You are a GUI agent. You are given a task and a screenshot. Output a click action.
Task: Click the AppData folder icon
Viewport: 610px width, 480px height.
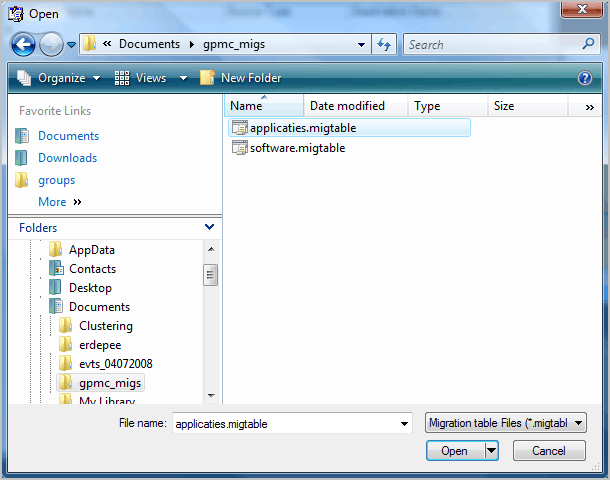coord(56,249)
